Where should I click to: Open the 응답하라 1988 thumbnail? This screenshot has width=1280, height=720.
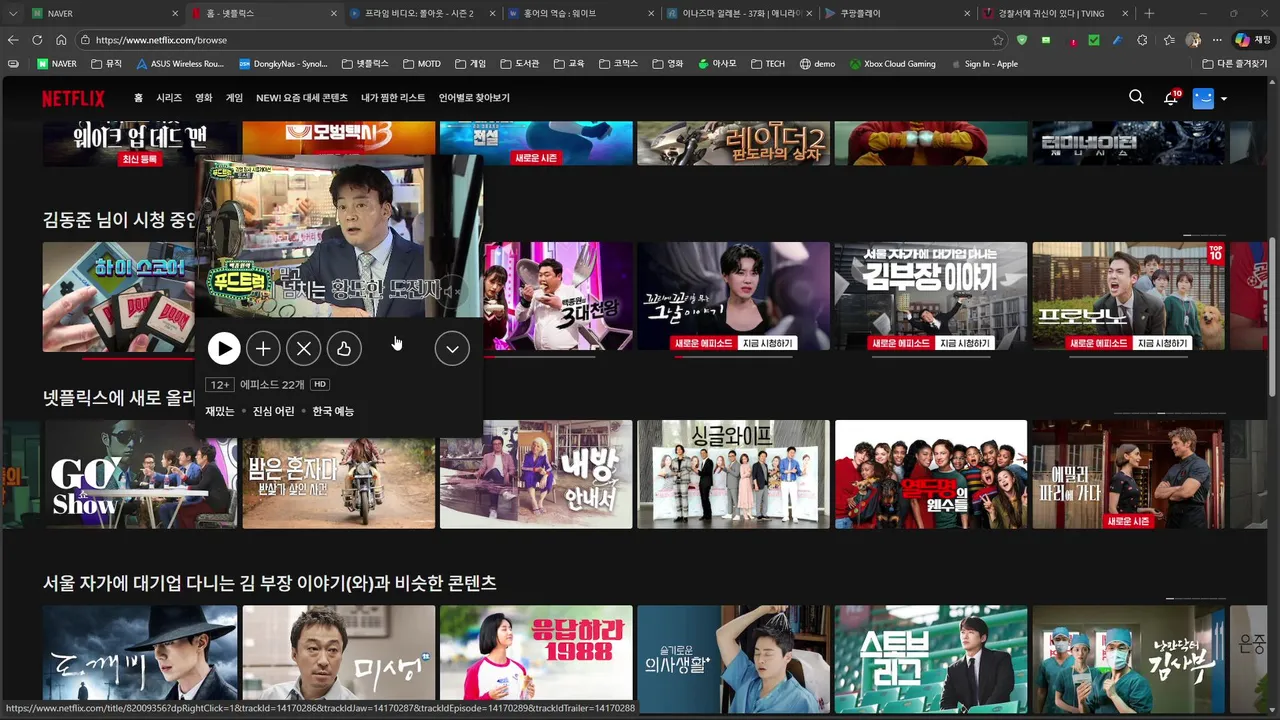pyautogui.click(x=536, y=659)
